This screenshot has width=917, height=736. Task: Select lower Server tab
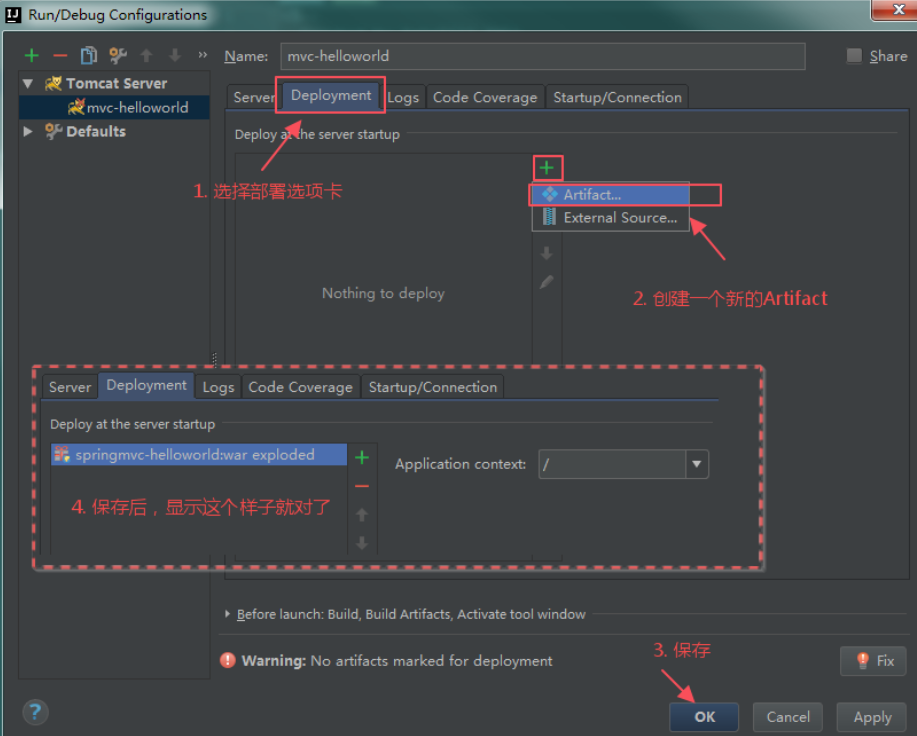tap(70, 387)
